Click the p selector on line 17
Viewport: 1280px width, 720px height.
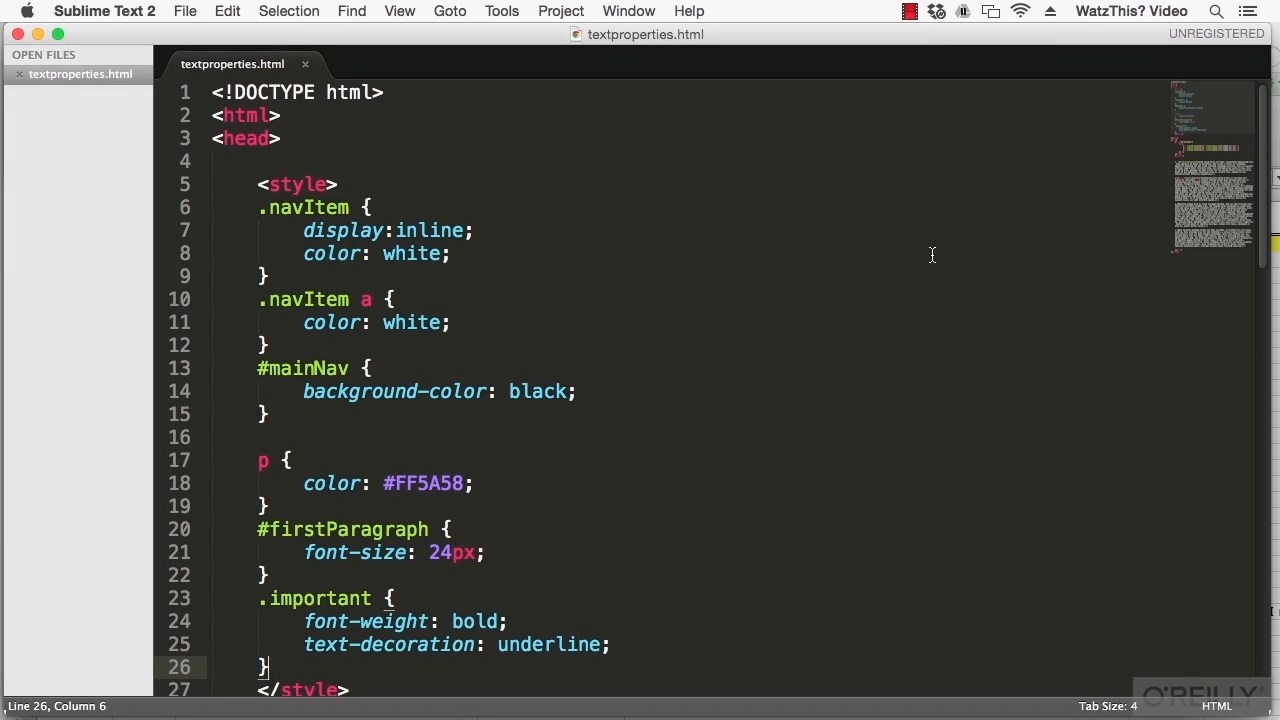(263, 461)
